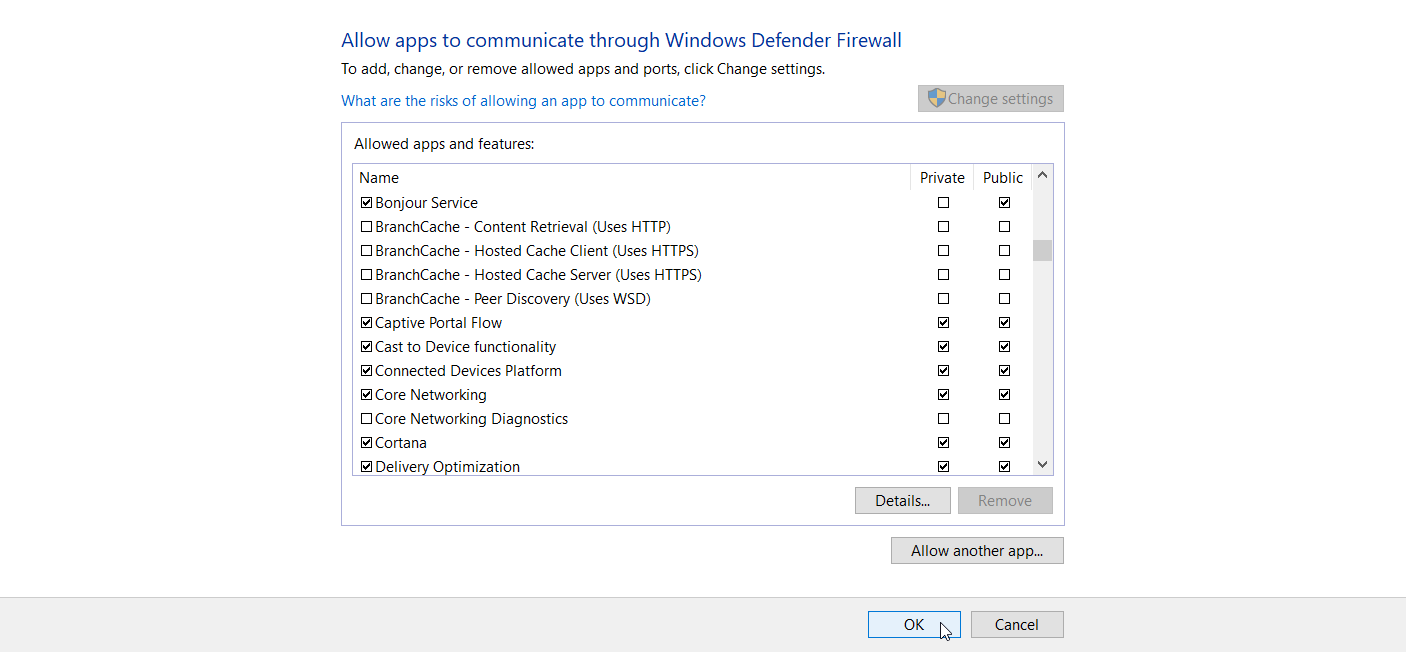Screen dimensions: 1406x652
Task: Check BranchCache Peer Discovery name checkbox
Action: point(366,299)
